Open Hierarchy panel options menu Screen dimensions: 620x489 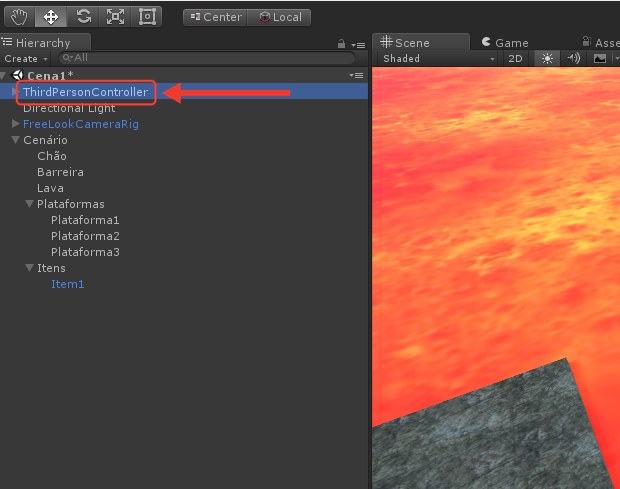click(x=358, y=45)
